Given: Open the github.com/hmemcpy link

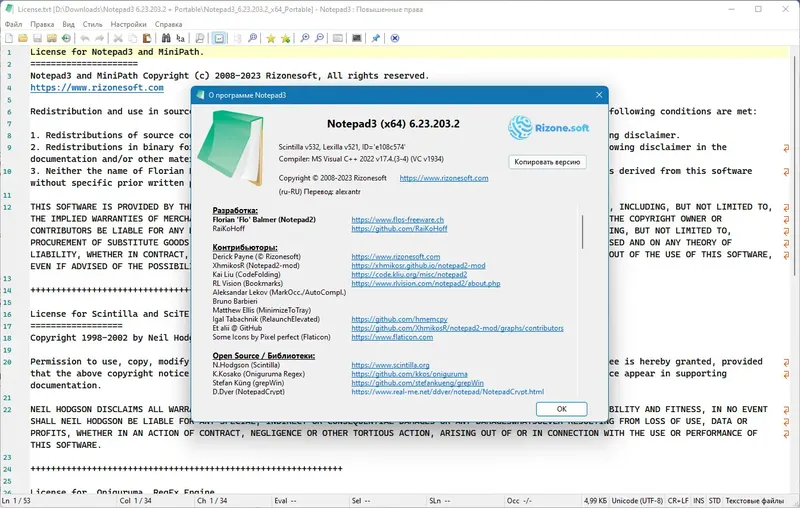Looking at the screenshot, I should [399, 319].
